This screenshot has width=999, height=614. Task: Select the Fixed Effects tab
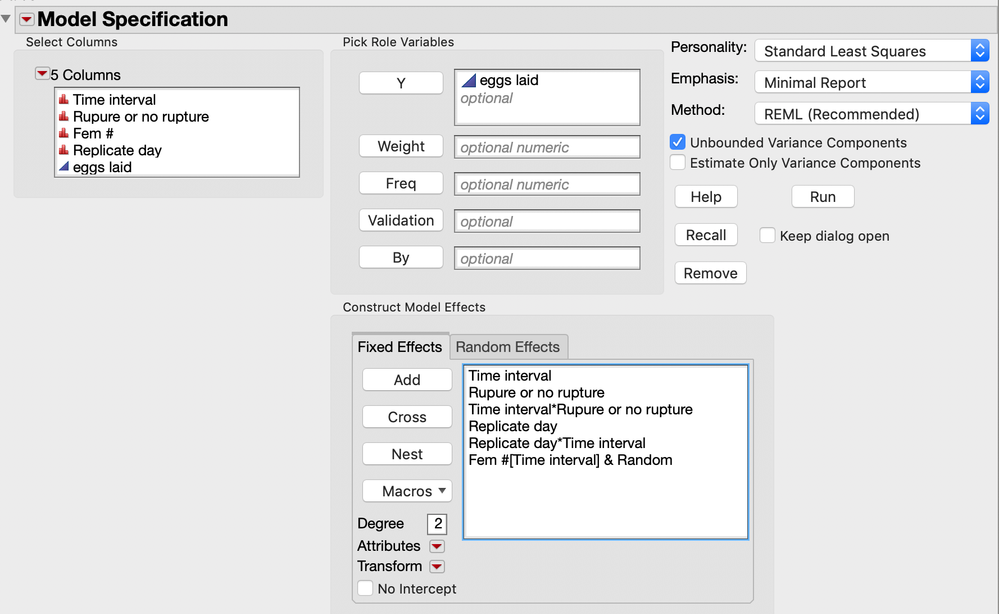[399, 347]
